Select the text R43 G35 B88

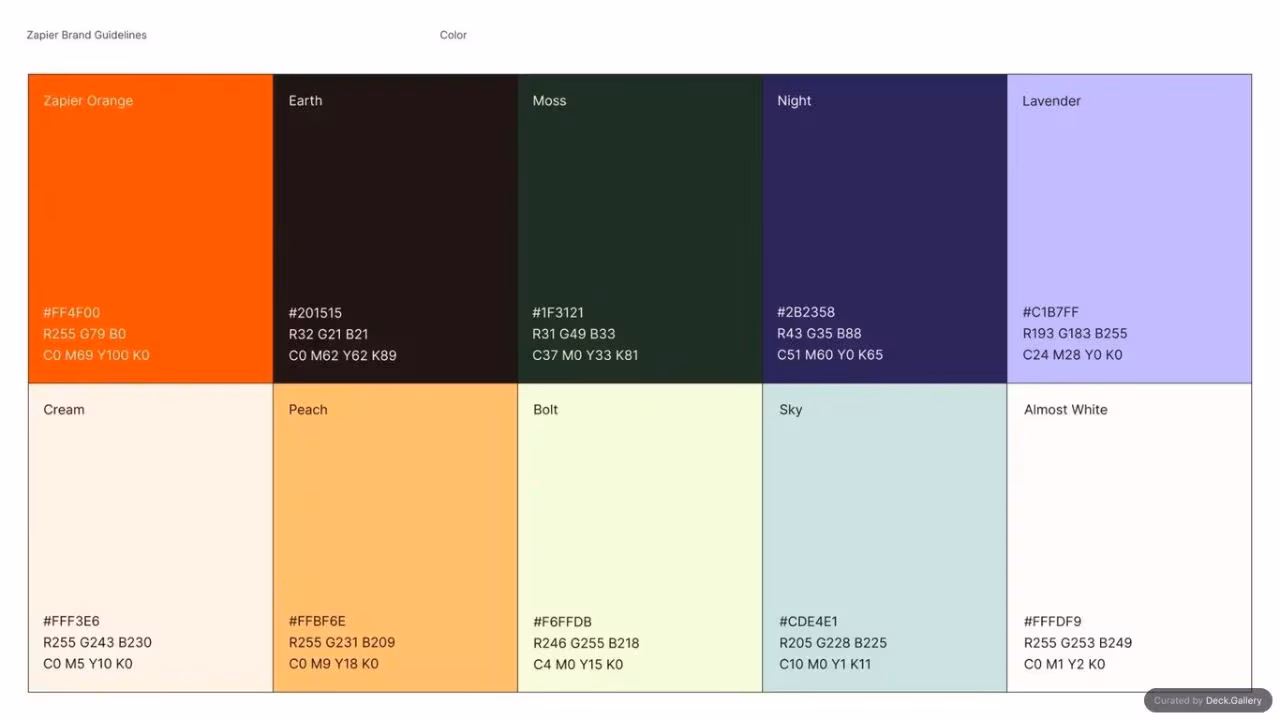[819, 333]
